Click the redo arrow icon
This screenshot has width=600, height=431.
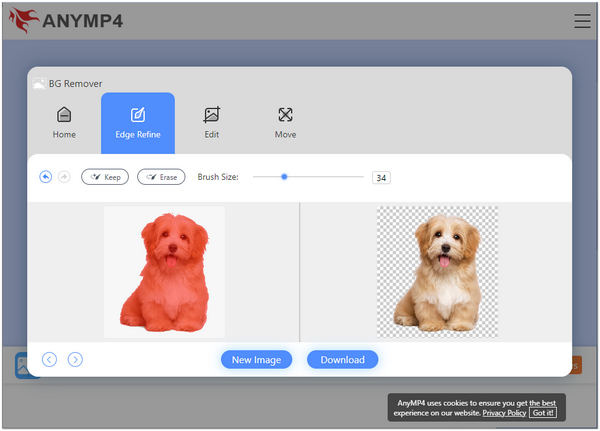tap(64, 177)
